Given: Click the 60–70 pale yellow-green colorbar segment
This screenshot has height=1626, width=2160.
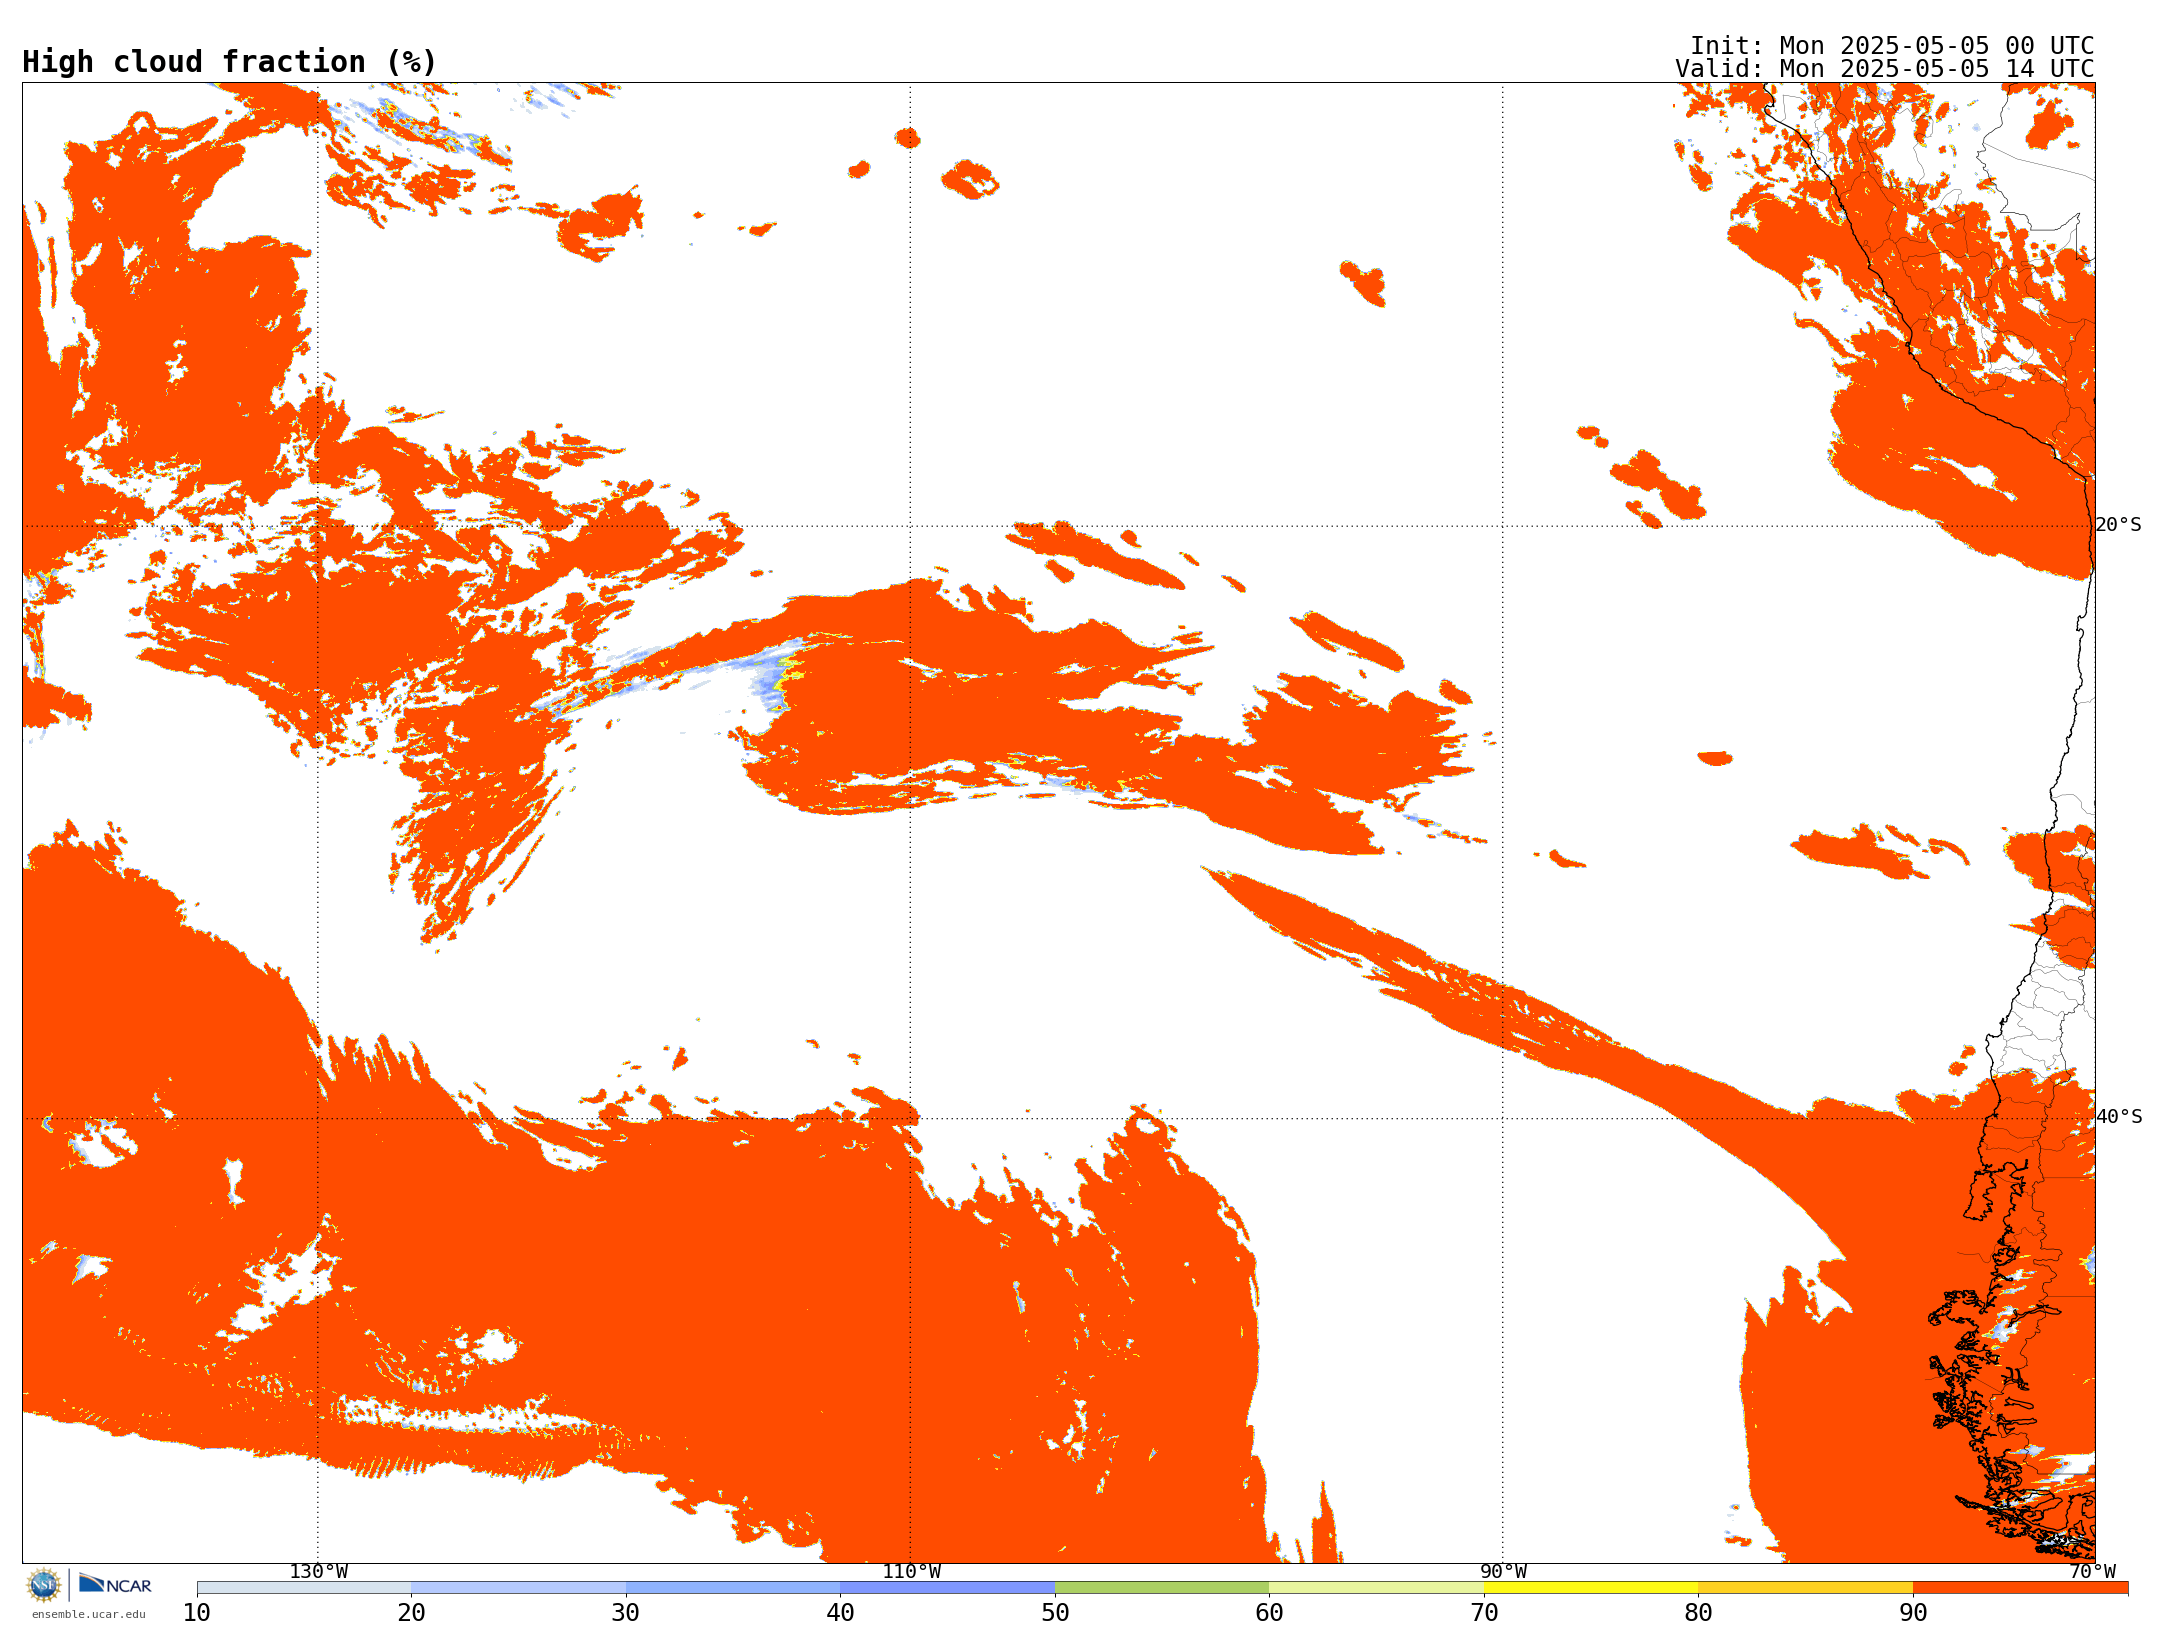Looking at the screenshot, I should click(x=1377, y=1588).
